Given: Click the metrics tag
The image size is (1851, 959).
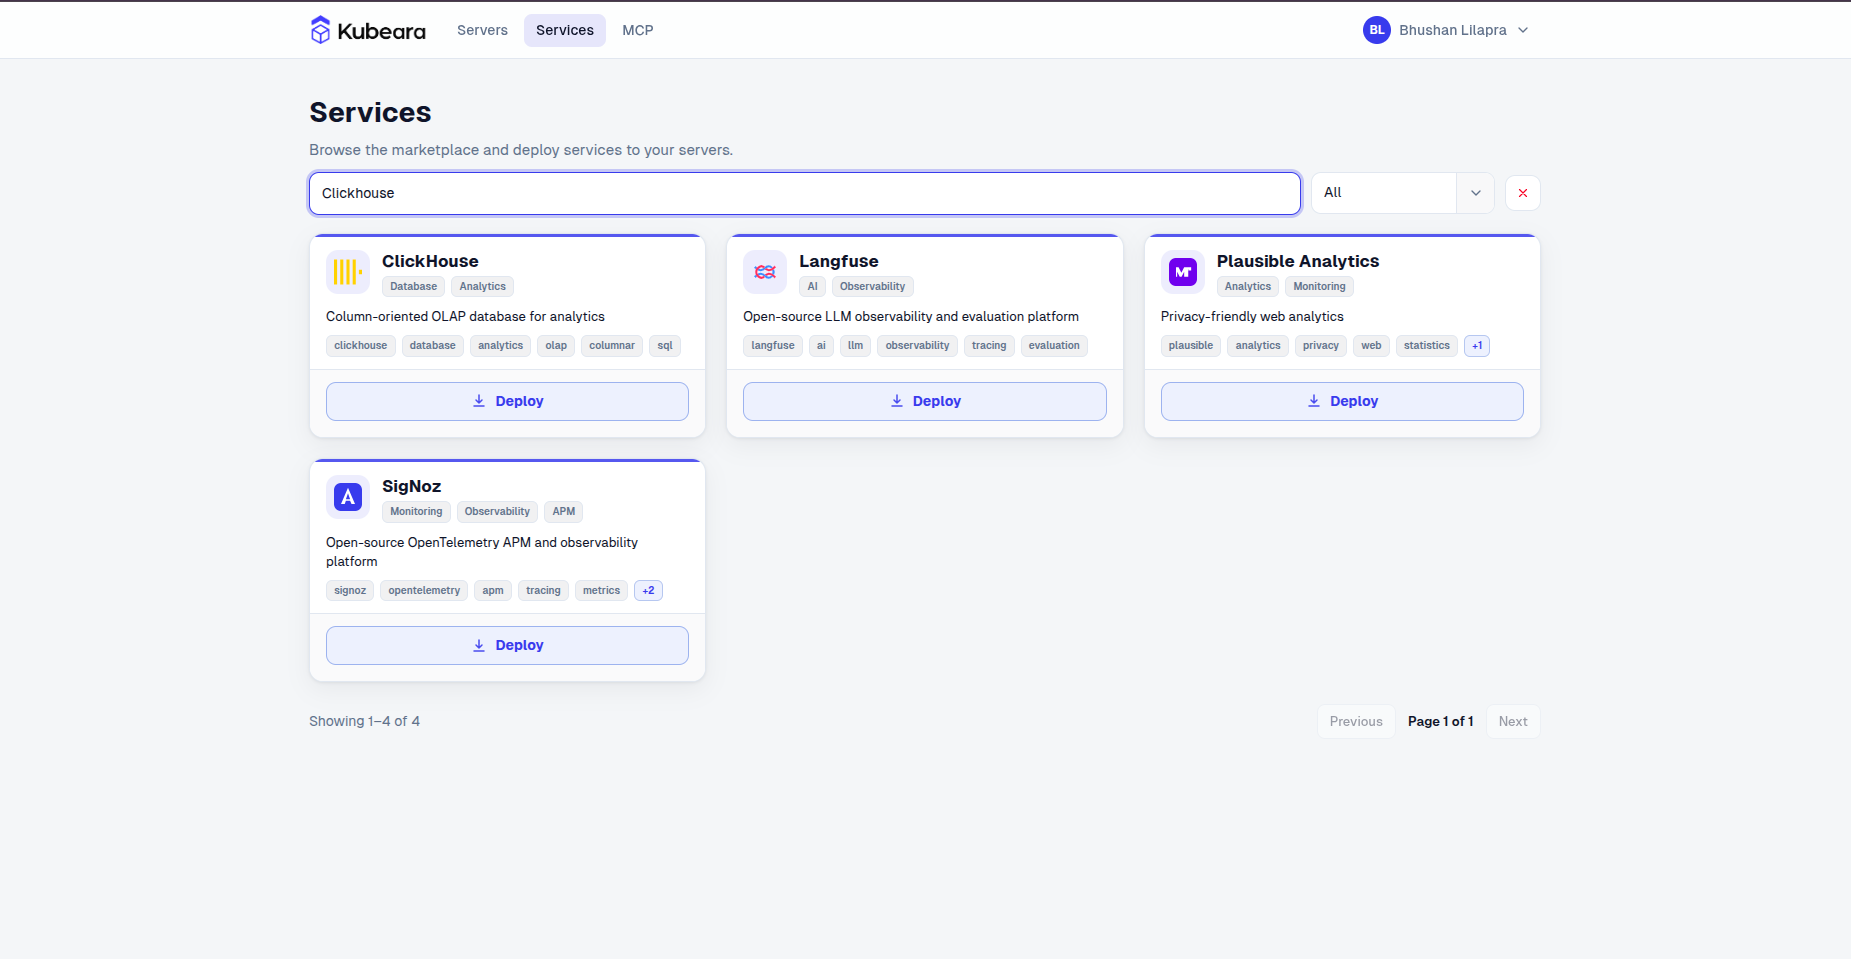Looking at the screenshot, I should 602,591.
